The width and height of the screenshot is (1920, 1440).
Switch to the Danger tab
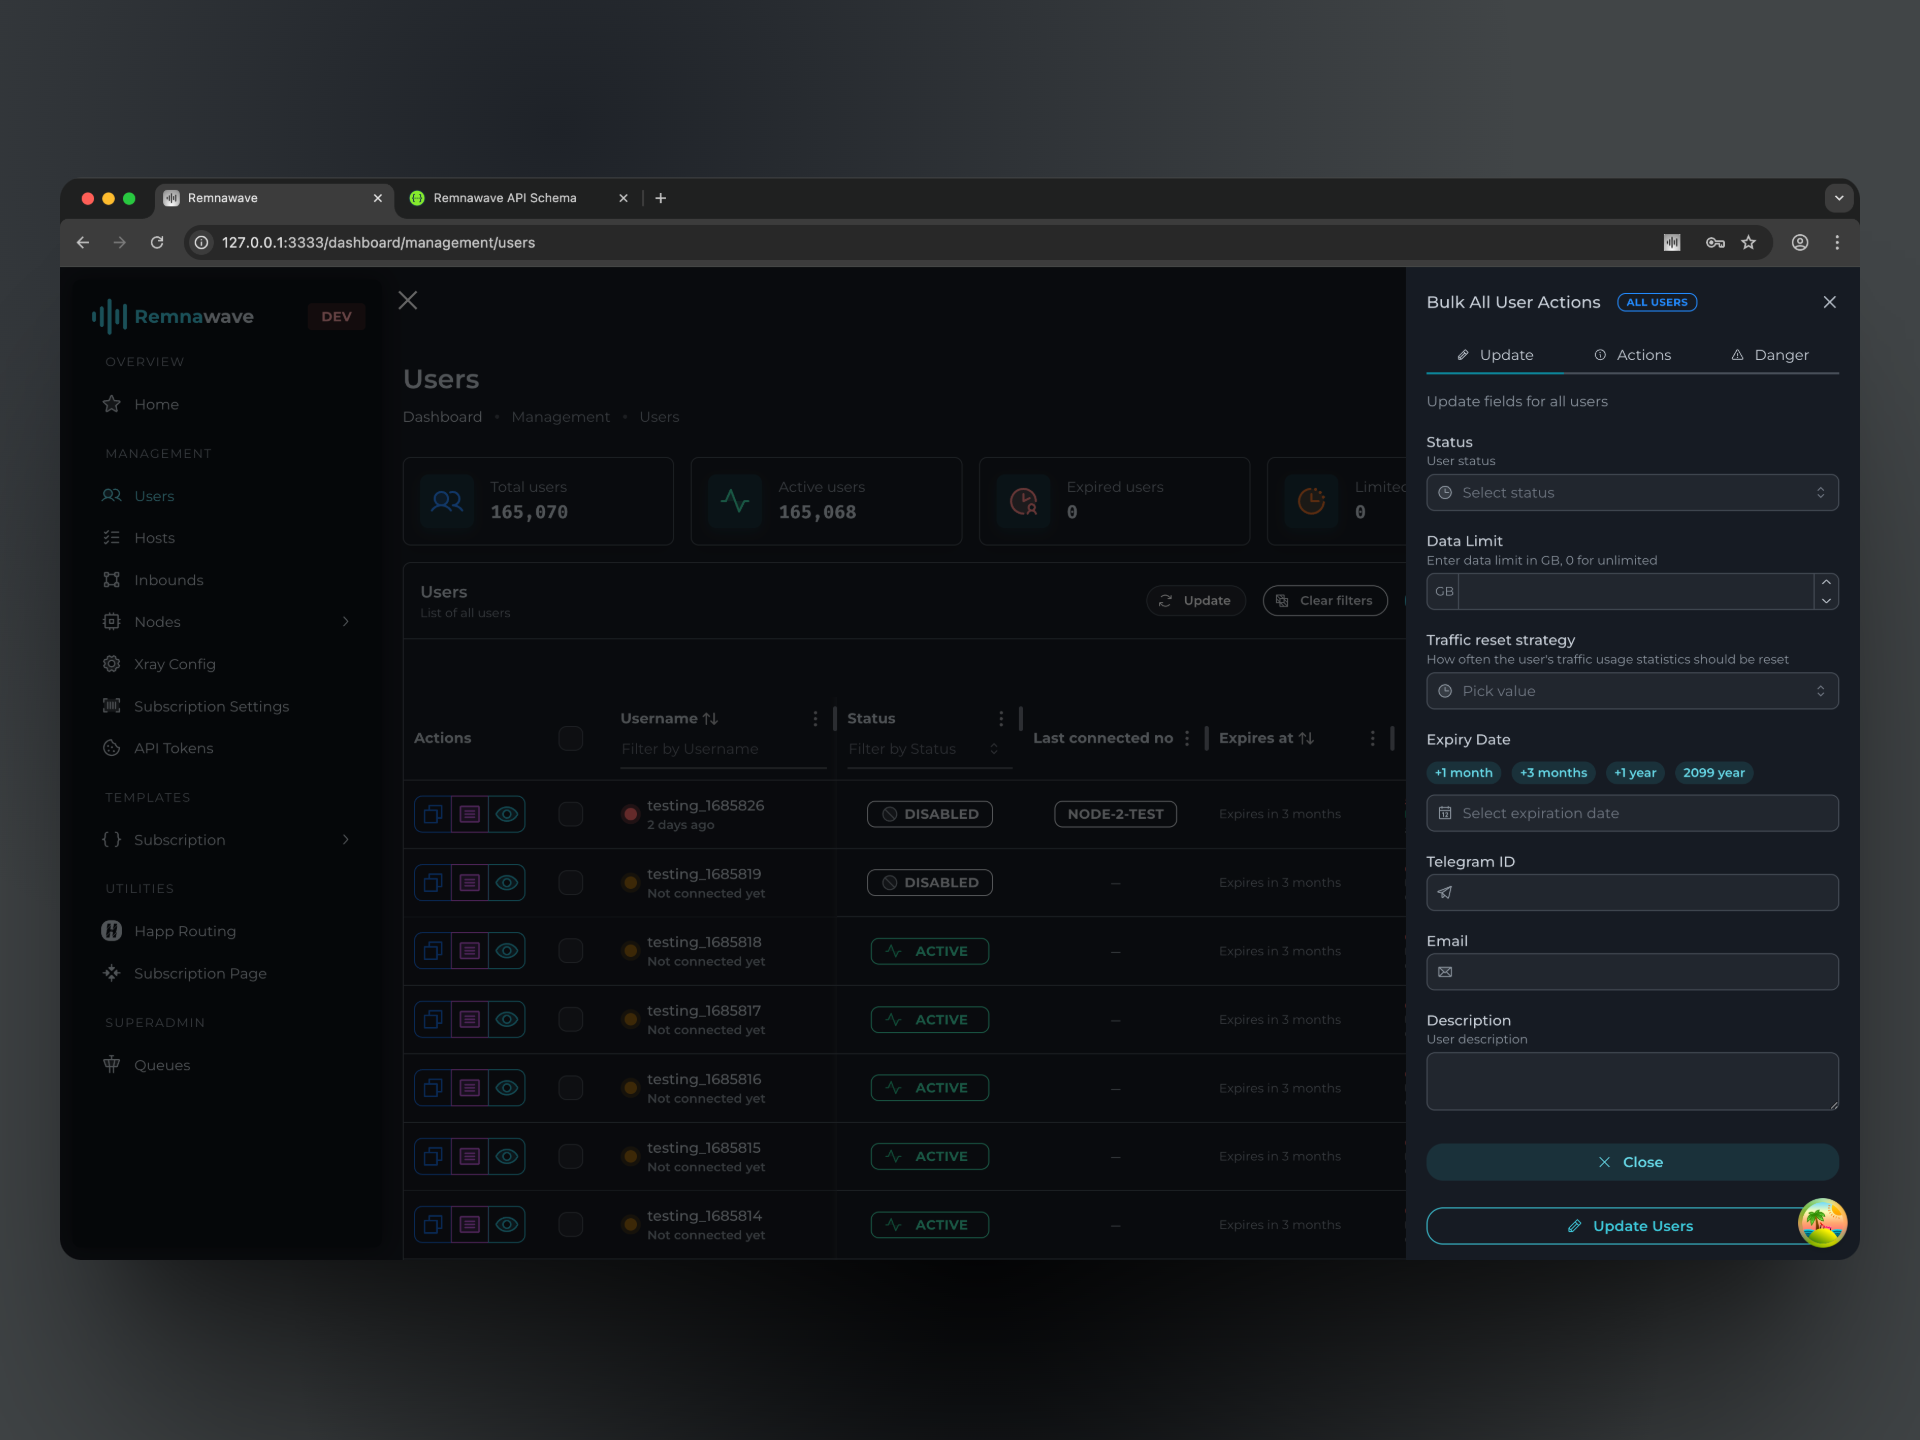1770,355
